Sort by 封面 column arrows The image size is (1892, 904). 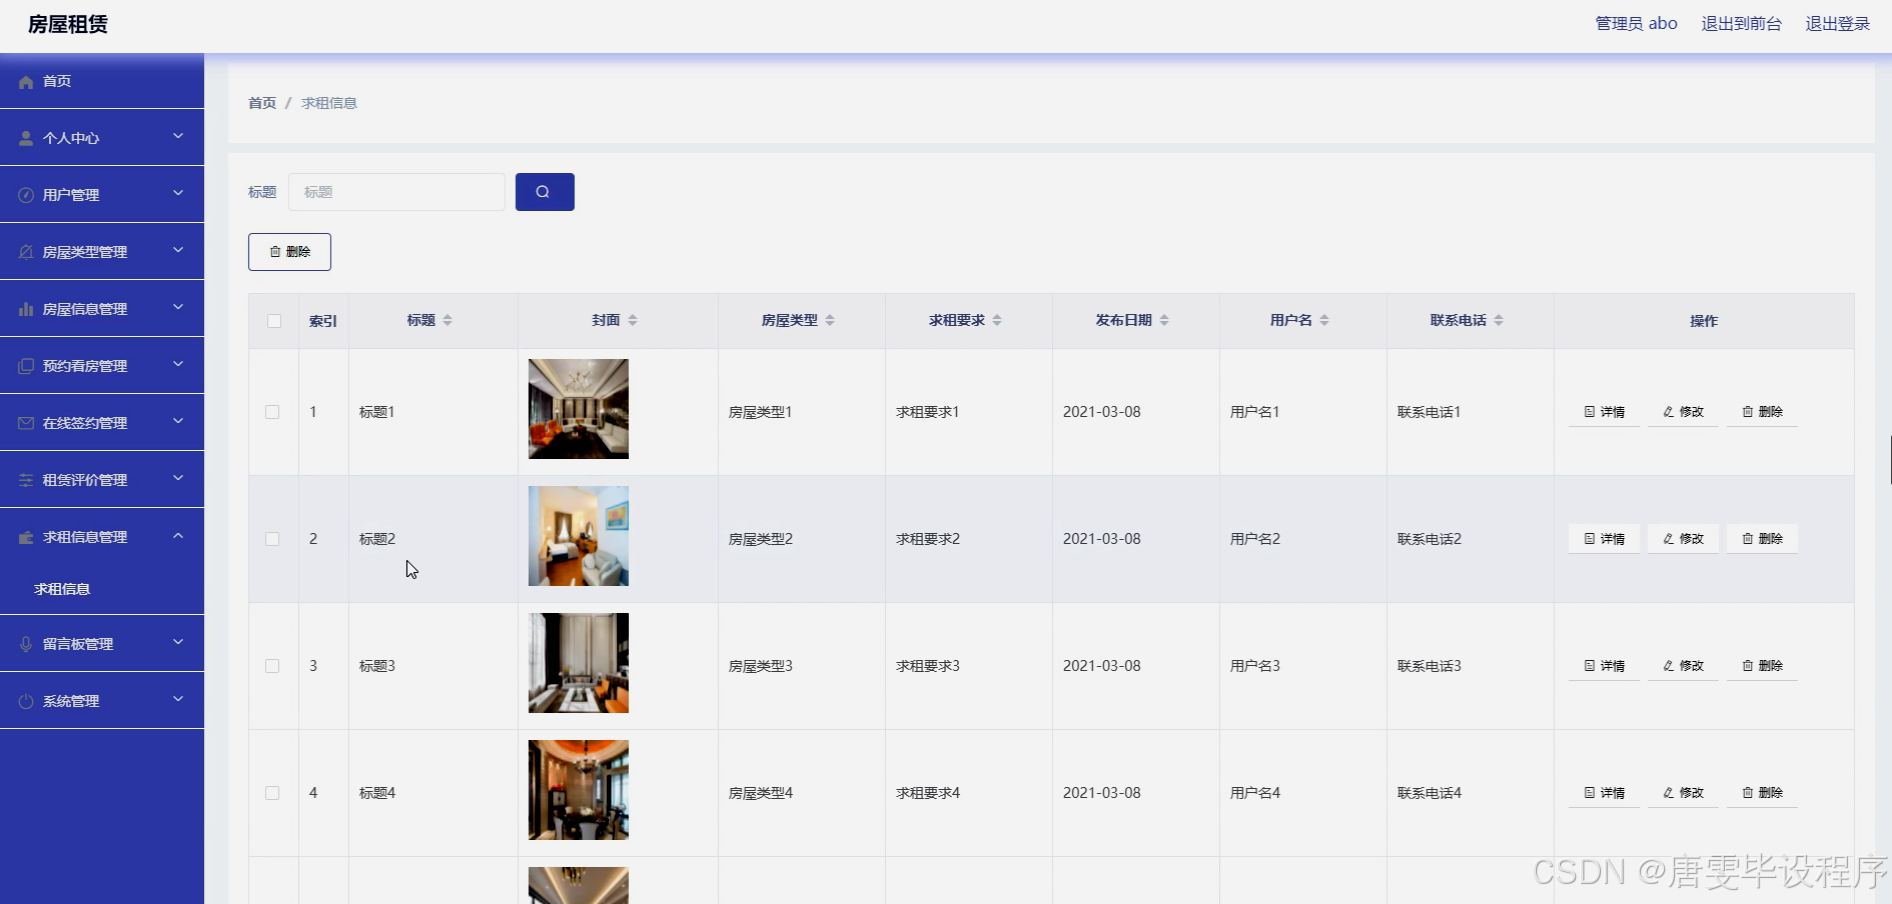(633, 320)
